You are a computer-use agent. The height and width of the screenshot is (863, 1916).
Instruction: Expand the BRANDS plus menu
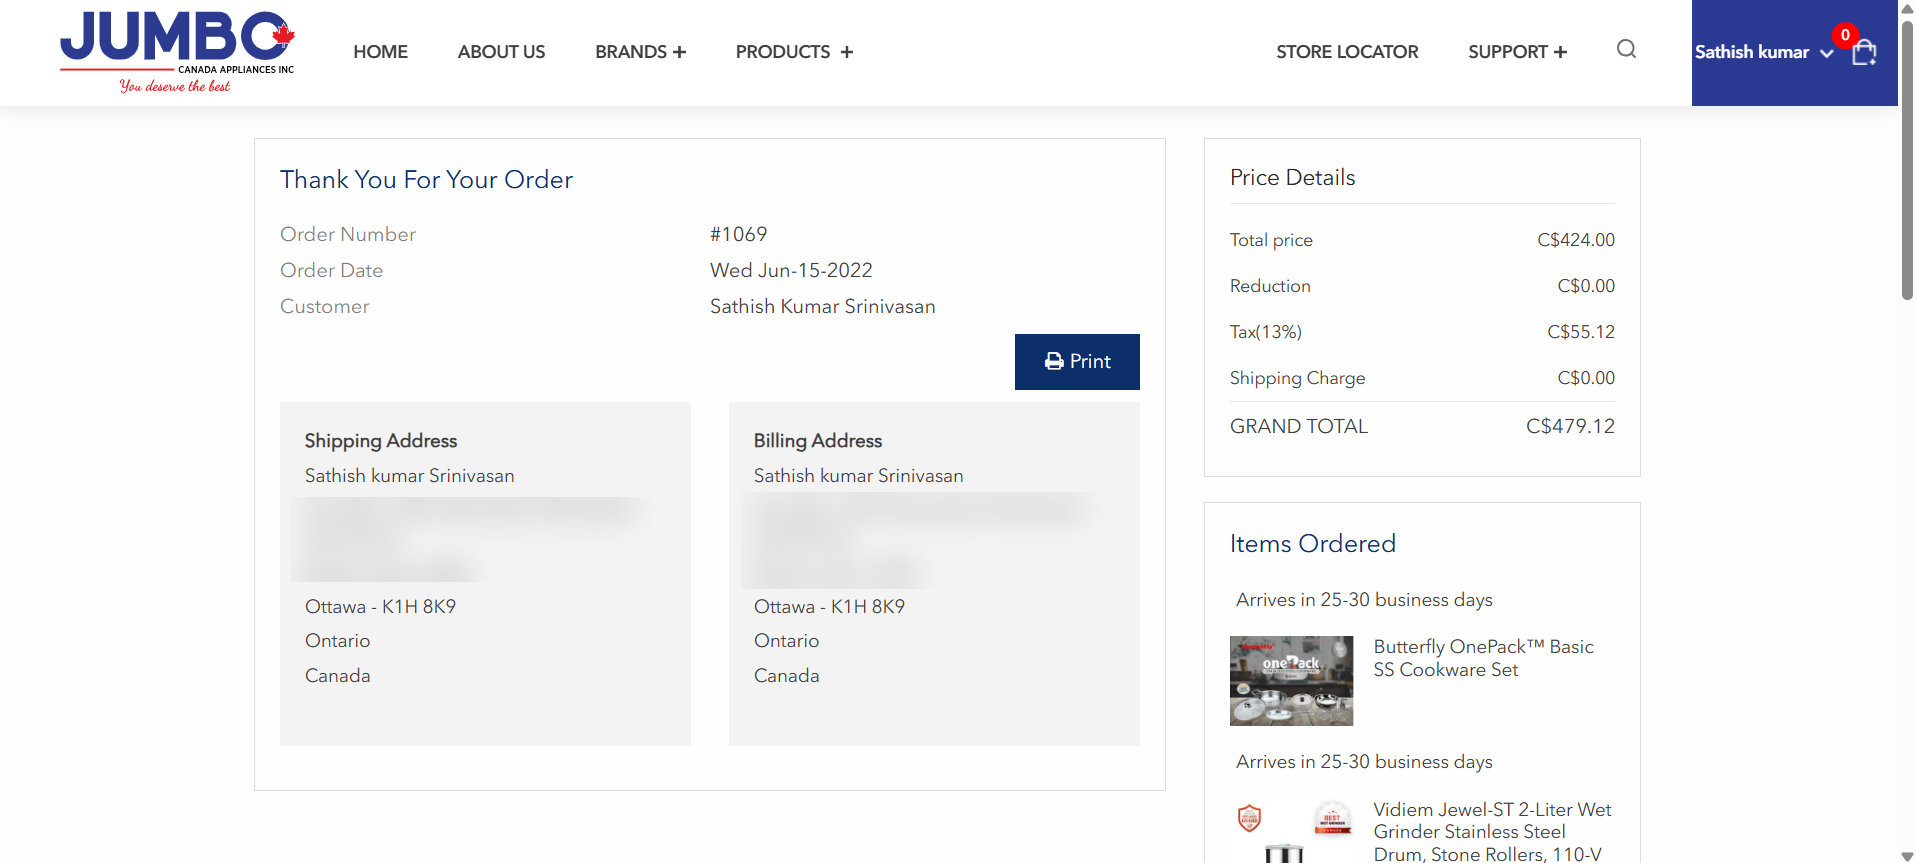point(640,52)
